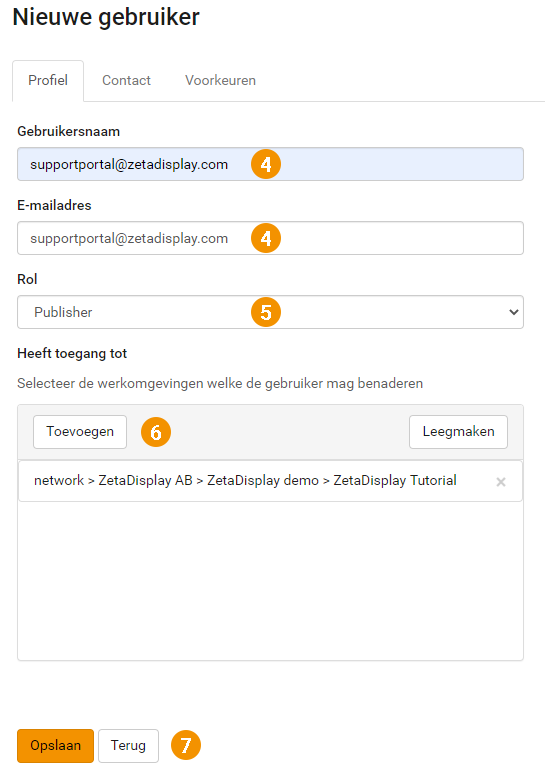Expand the Rol dropdown via its chevron arrow
The height and width of the screenshot is (776, 545).
[x=514, y=312]
